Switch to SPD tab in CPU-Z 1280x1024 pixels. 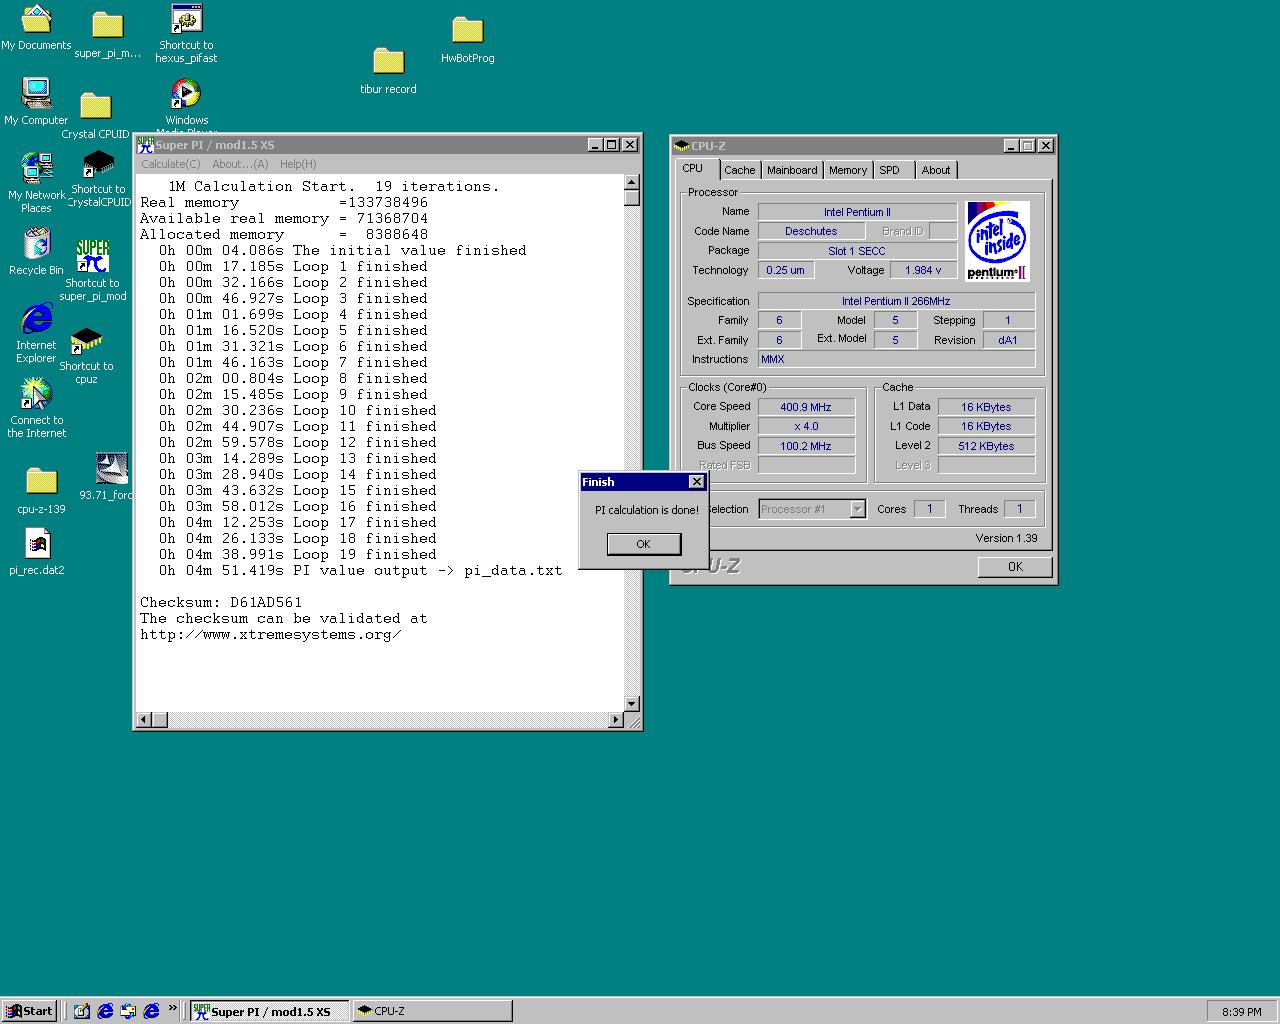(x=889, y=170)
